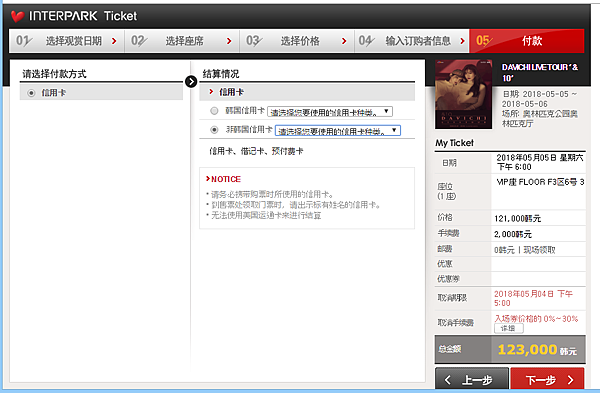Click the 请选择付款方式 heading
Screen dimensions: 600x393
point(54,74)
